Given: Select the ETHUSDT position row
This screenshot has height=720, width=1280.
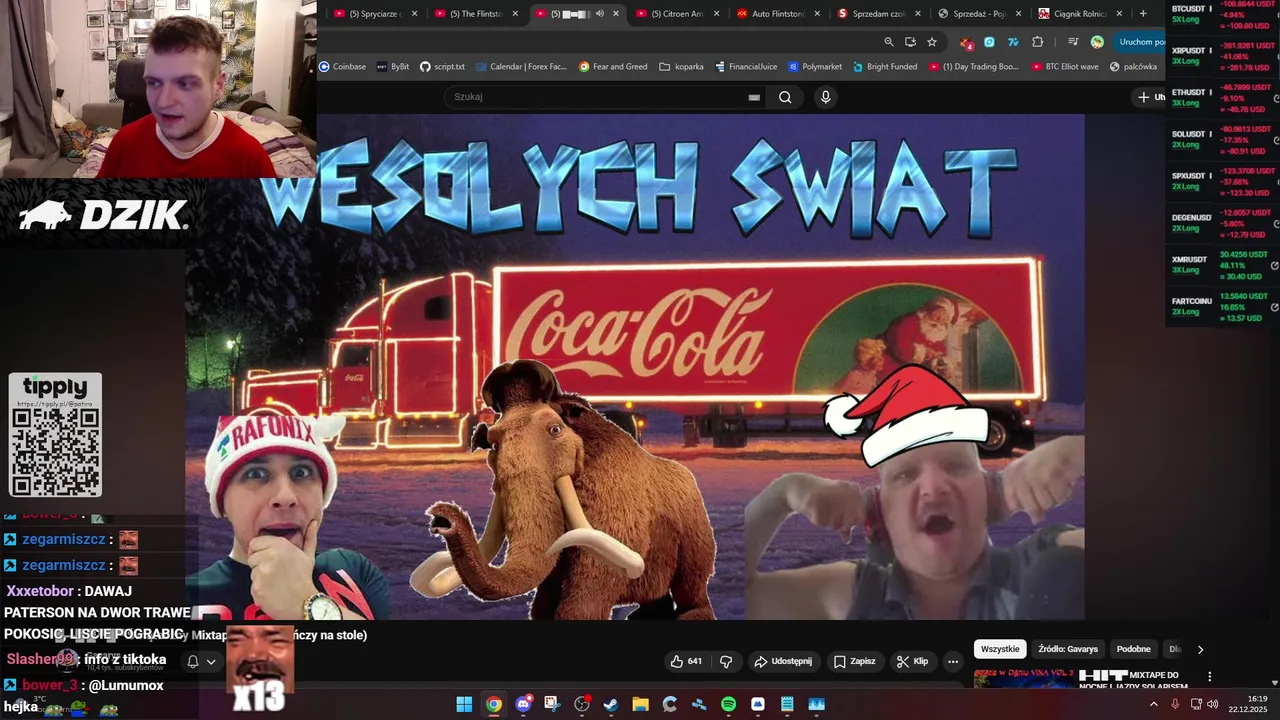Looking at the screenshot, I should click(1225, 98).
